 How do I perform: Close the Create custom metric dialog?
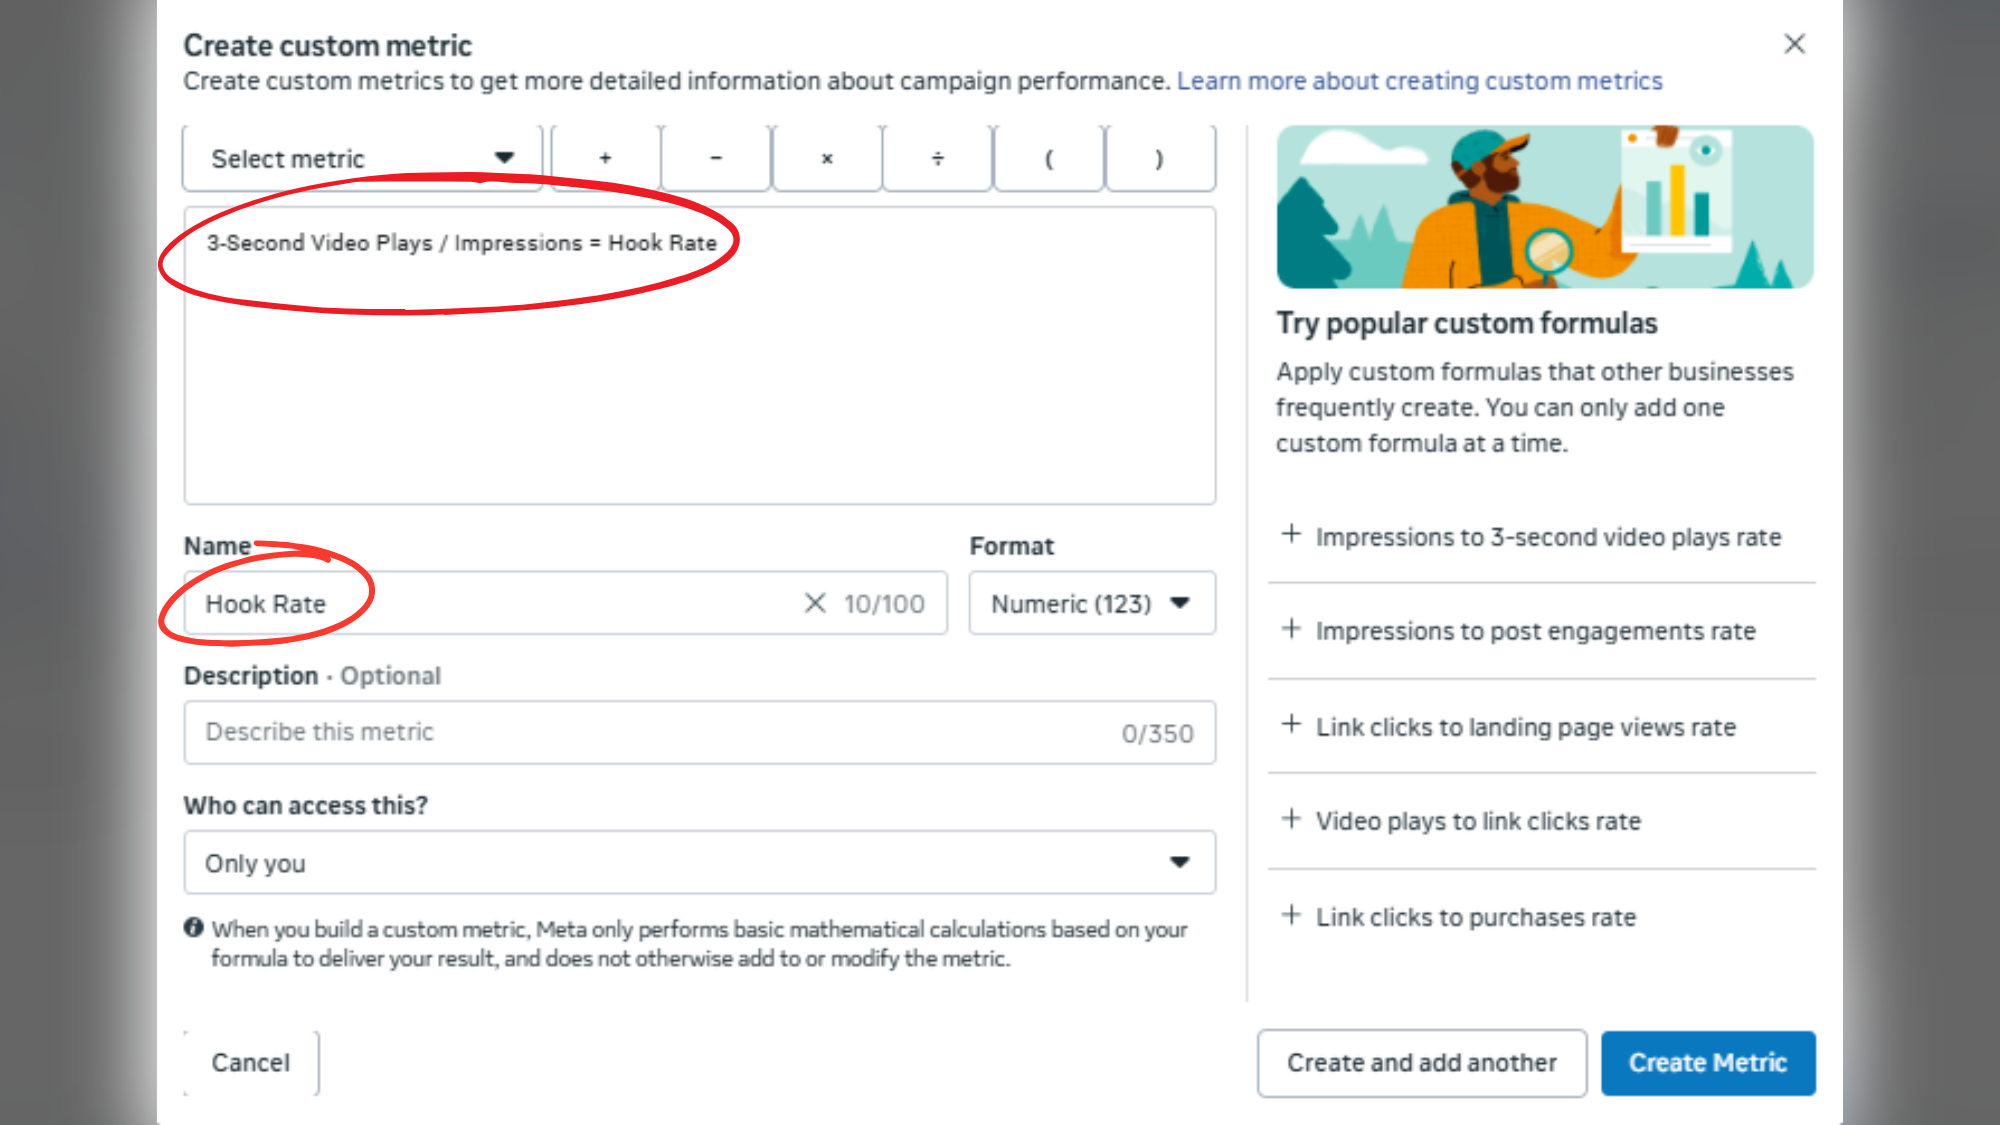tap(1794, 44)
